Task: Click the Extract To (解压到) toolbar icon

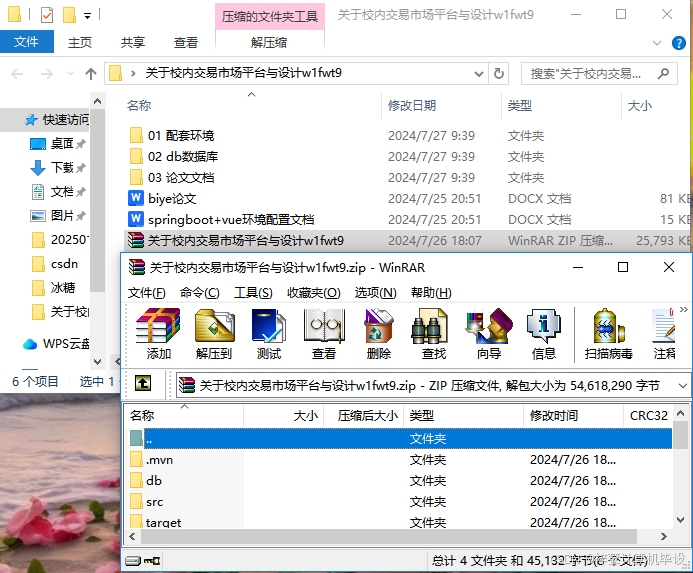Action: 214,334
